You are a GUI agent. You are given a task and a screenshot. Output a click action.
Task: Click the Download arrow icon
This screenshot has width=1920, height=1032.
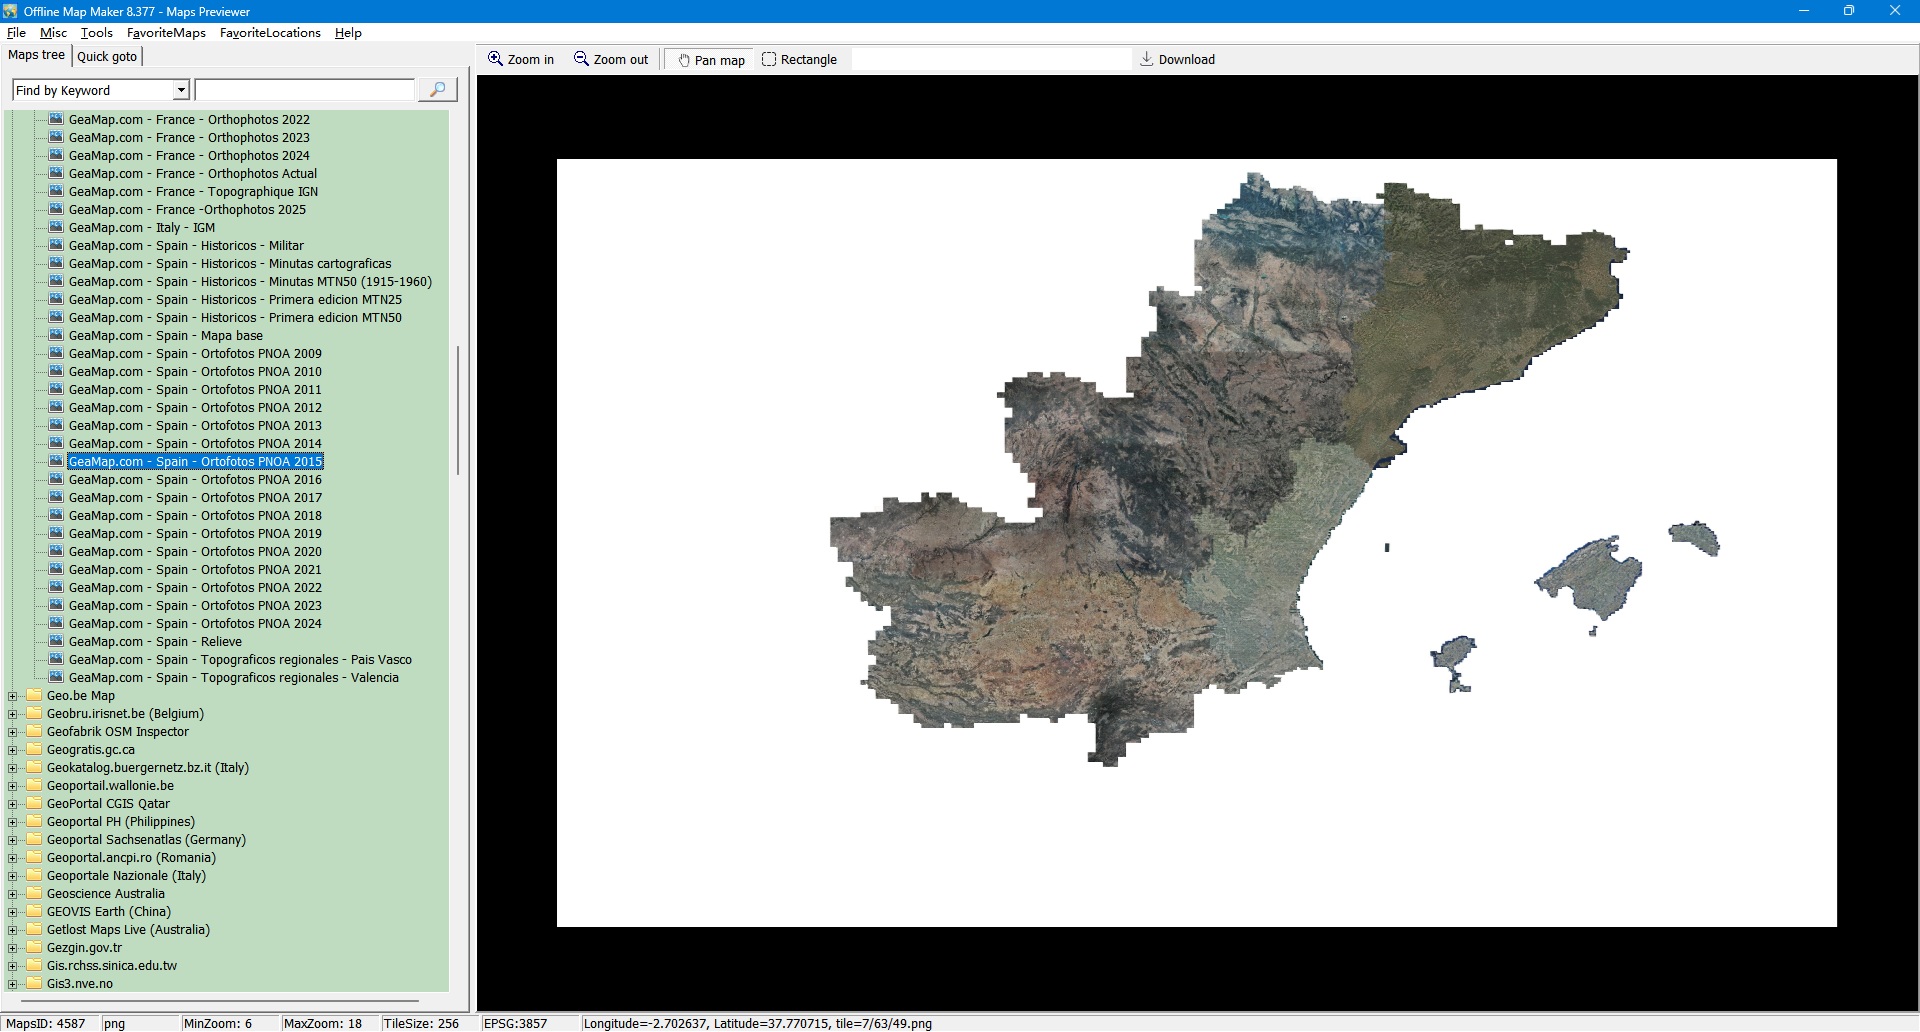[1147, 59]
